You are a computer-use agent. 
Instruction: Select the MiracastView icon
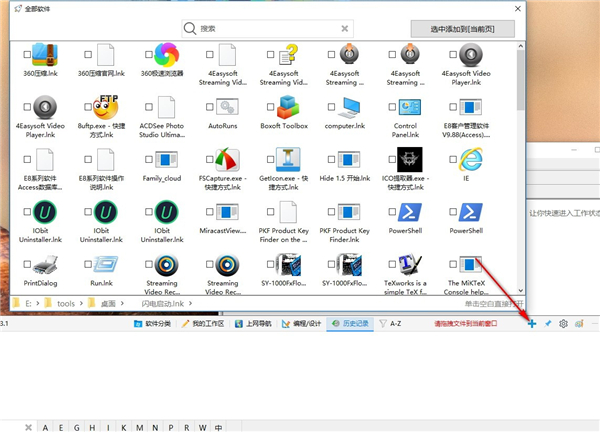227,212
